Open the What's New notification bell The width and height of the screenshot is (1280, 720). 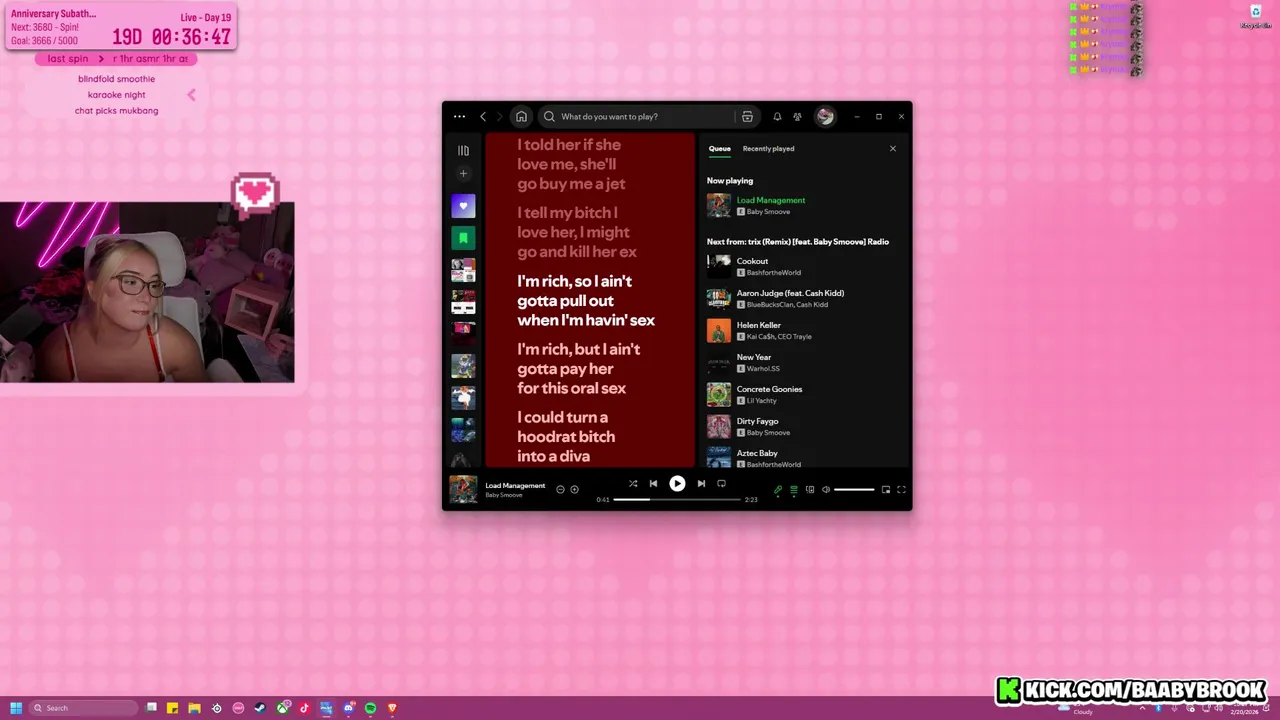click(x=777, y=117)
